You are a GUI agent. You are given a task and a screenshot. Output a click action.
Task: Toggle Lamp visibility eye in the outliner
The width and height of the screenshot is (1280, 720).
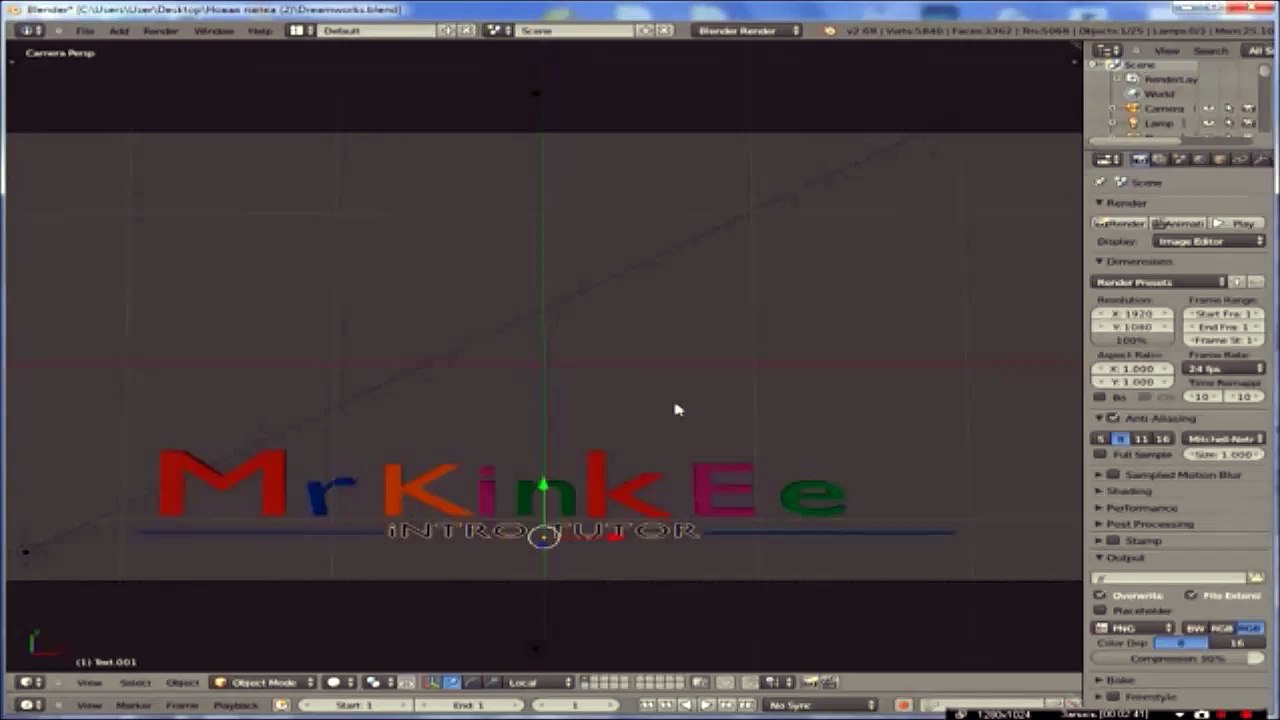tap(1209, 123)
